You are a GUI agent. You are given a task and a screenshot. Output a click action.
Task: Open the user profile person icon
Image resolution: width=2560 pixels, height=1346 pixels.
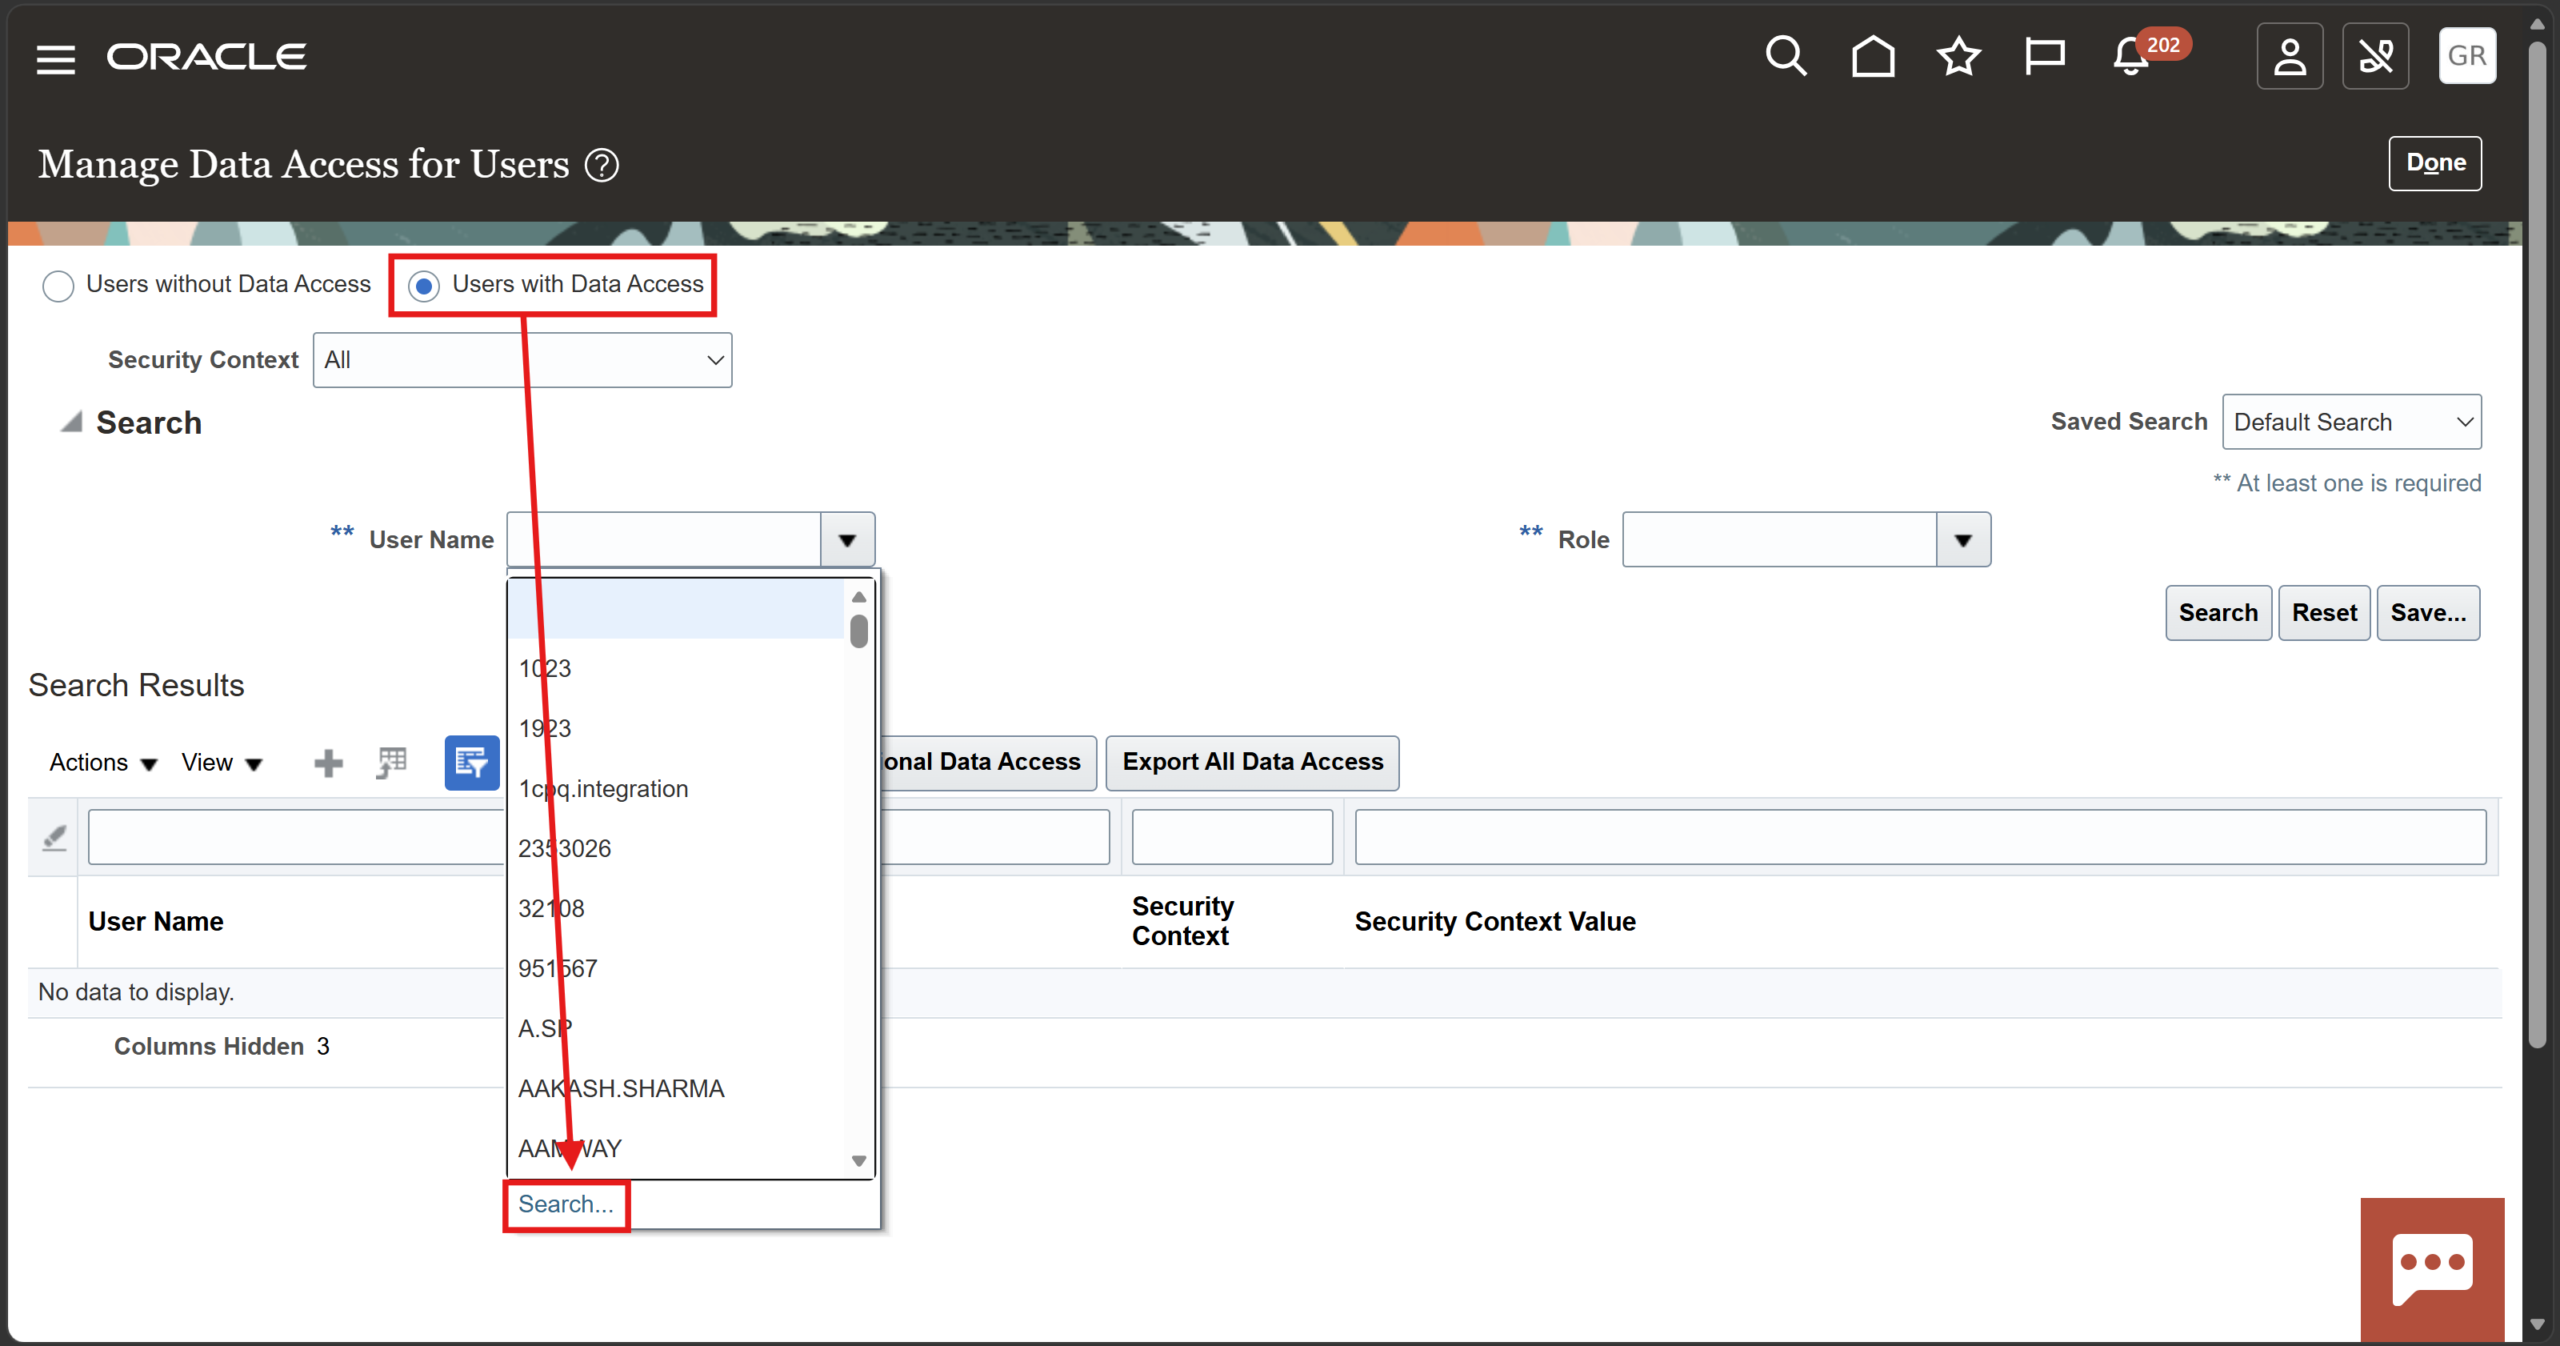coord(2289,56)
